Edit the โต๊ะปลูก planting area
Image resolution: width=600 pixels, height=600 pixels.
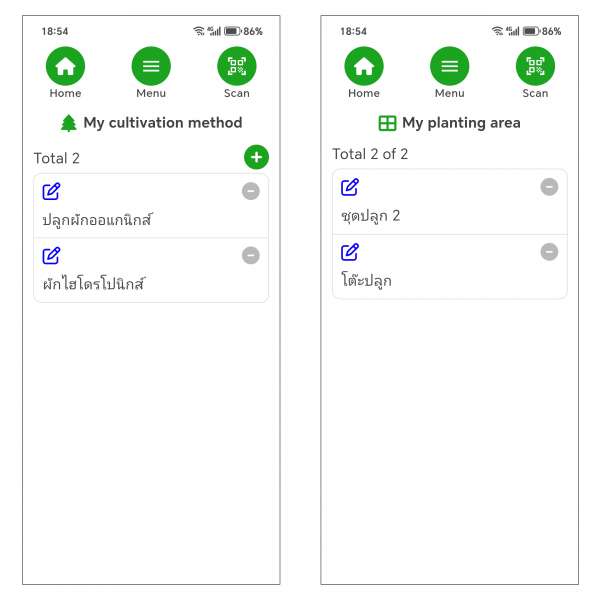point(350,251)
